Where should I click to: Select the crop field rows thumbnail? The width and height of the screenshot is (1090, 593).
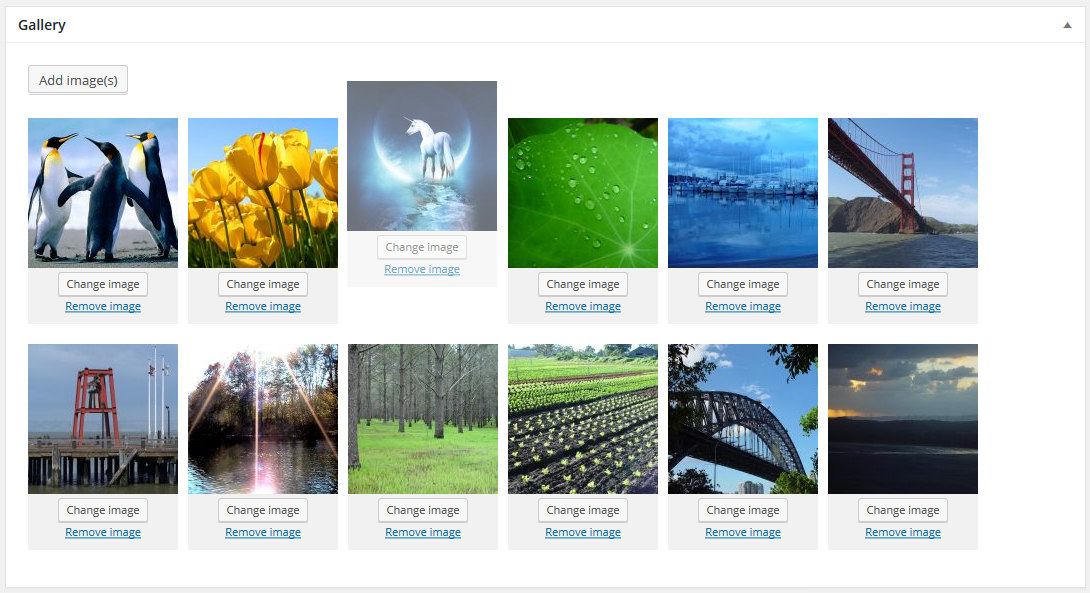583,419
